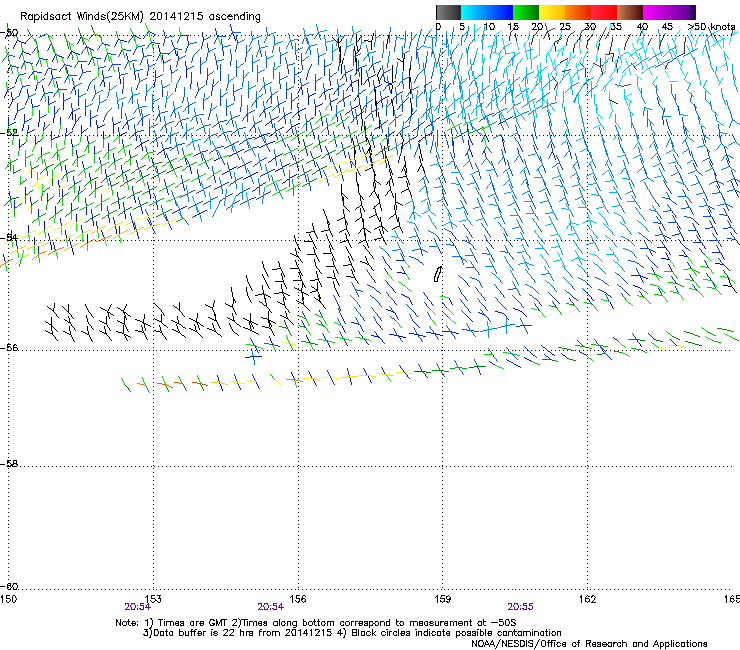
Task: Click the longitude label '153'
Action: tap(153, 599)
